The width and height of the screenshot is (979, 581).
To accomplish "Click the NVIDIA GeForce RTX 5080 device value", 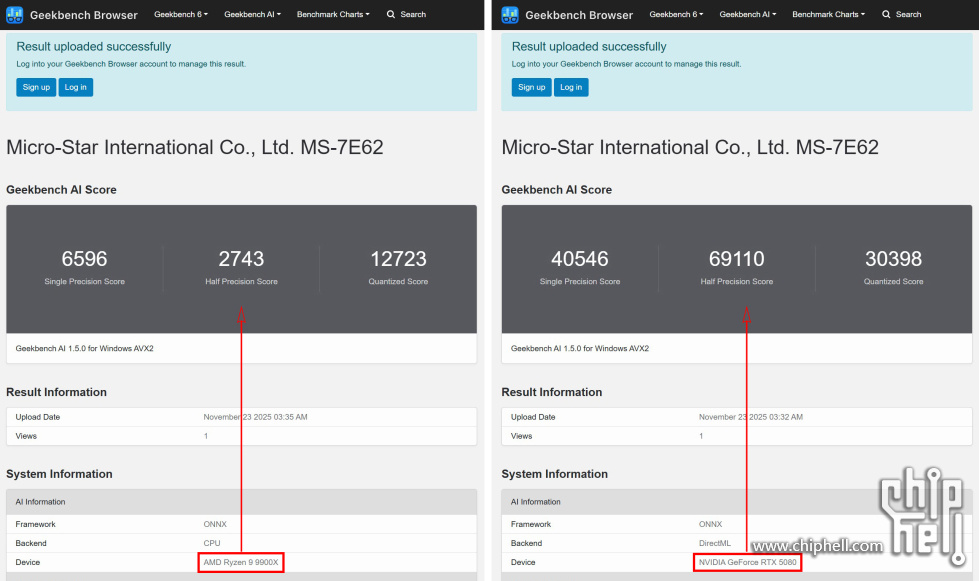I will pos(747,563).
